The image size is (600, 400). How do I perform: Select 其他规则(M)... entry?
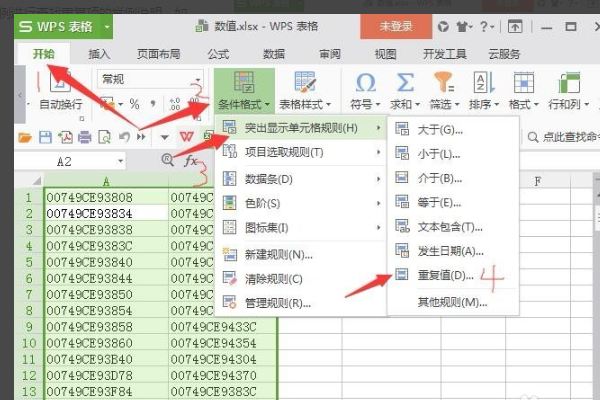(x=453, y=302)
